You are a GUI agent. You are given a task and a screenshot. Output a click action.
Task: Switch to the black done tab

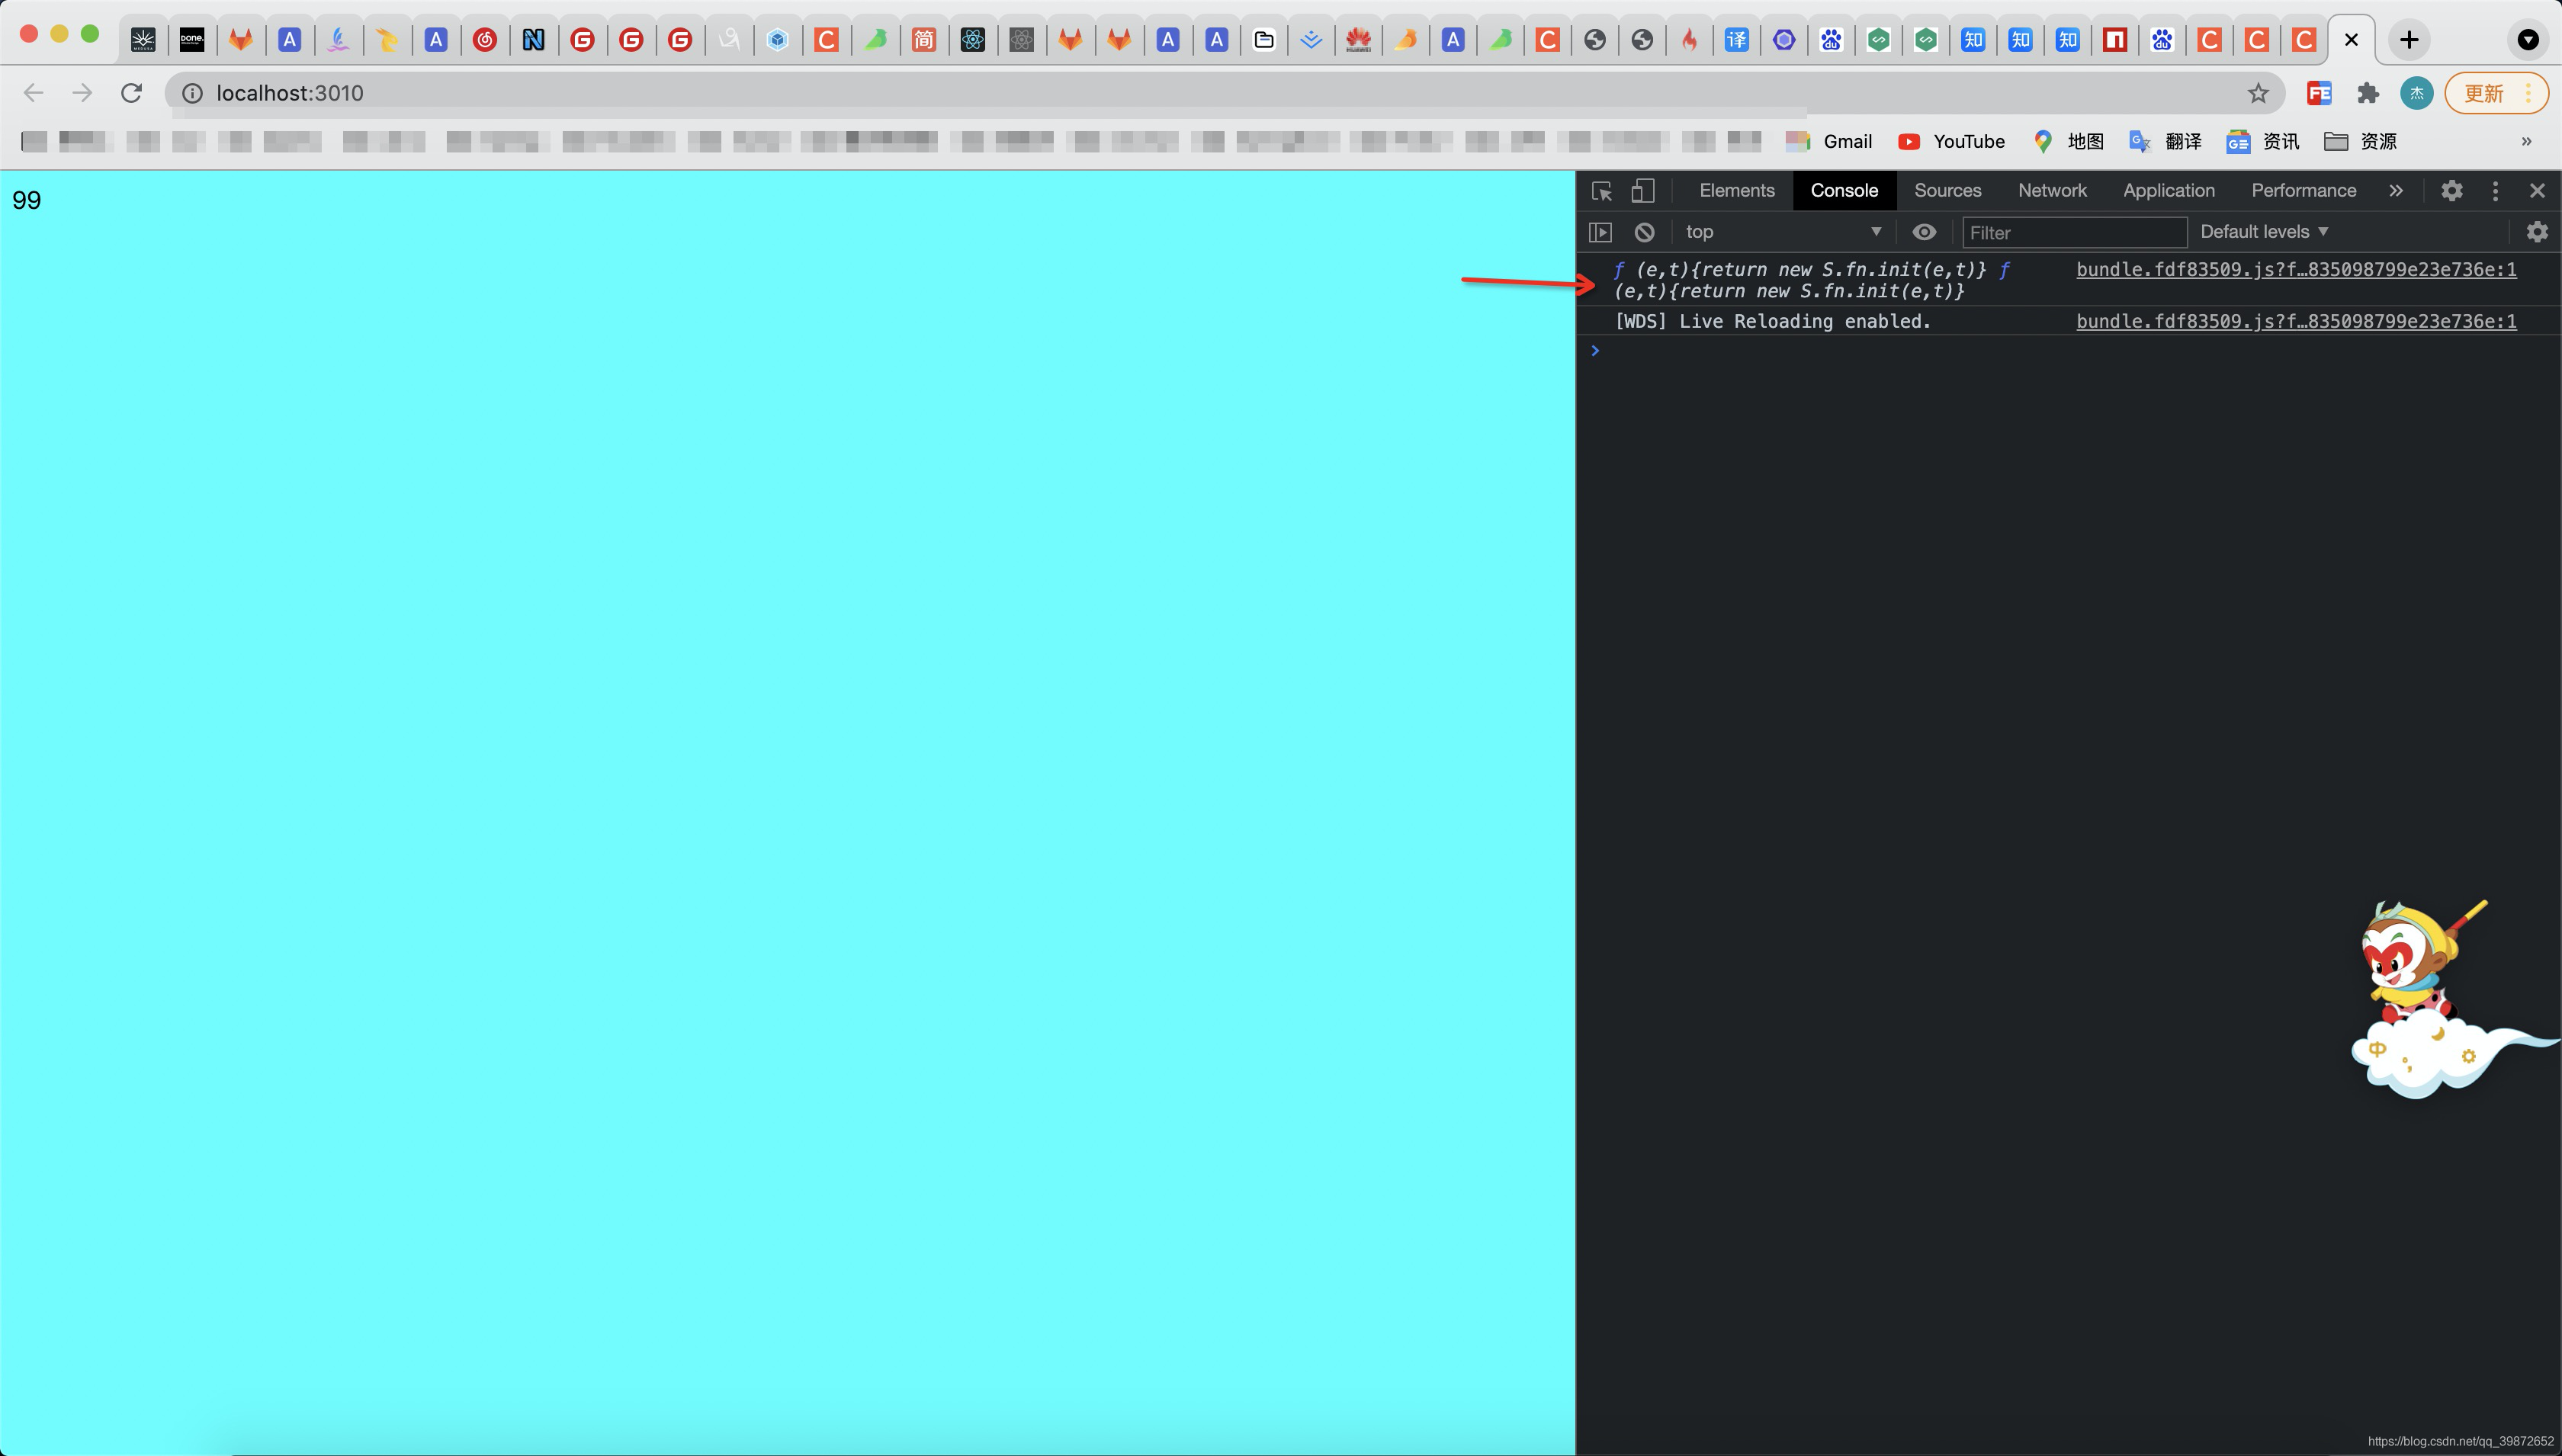(191, 40)
